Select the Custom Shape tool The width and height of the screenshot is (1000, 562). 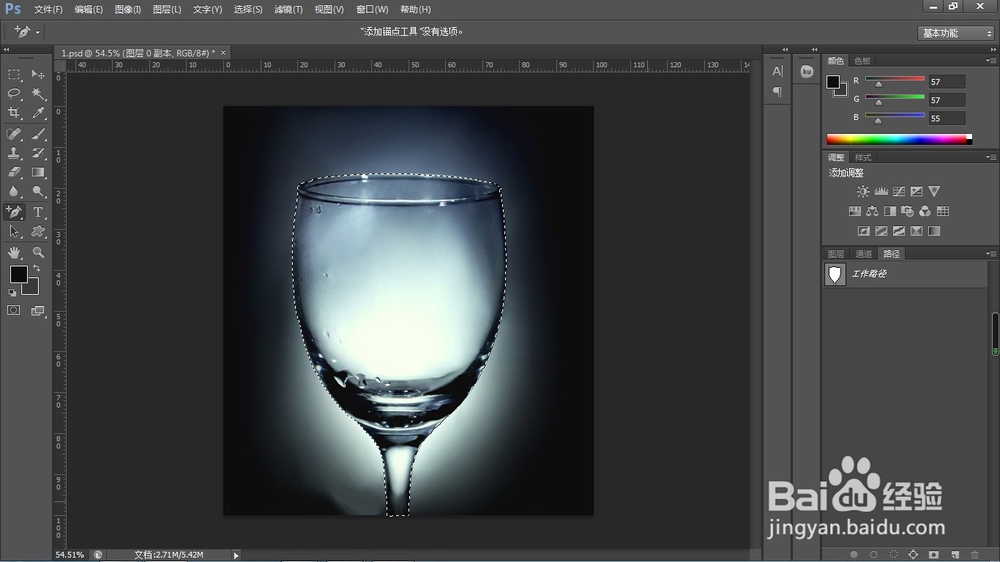point(38,232)
